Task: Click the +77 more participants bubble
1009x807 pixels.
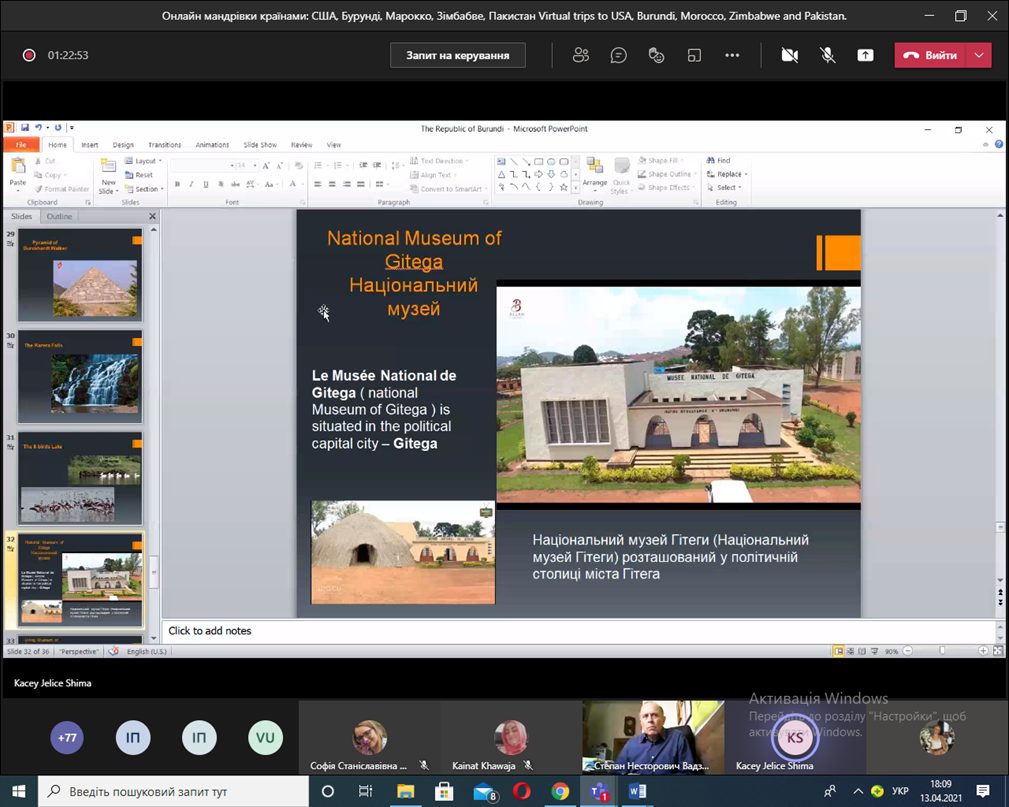Action: coord(67,738)
